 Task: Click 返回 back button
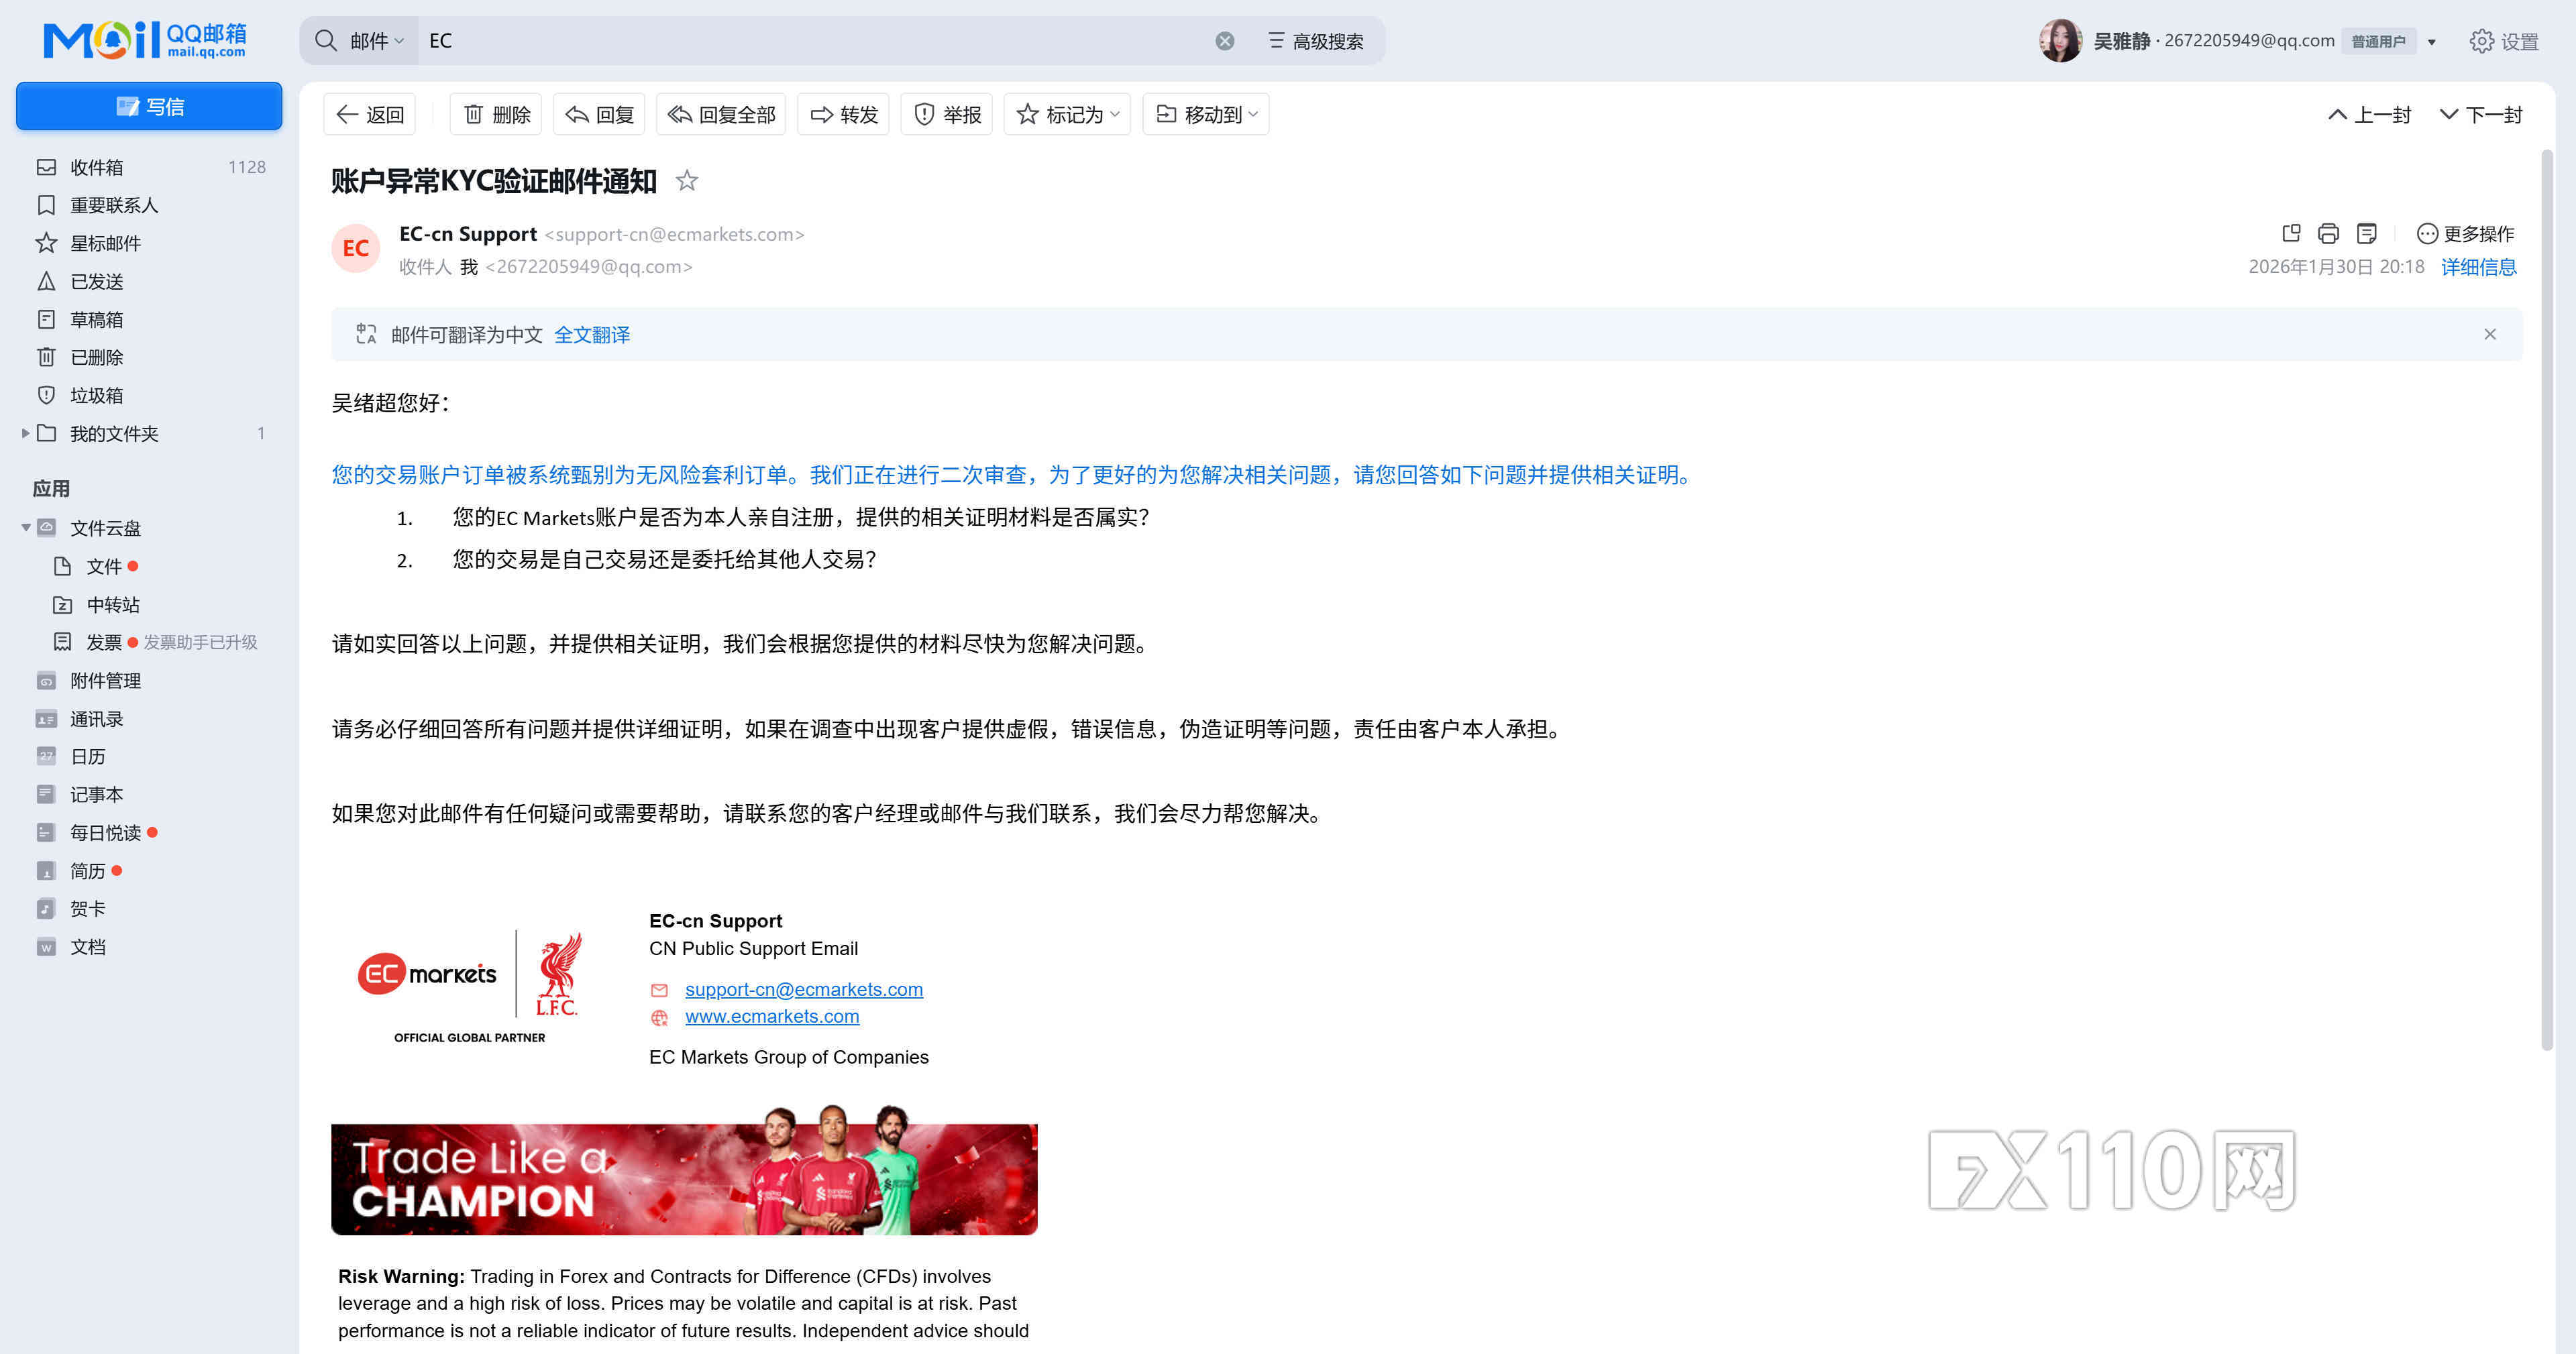[x=370, y=114]
